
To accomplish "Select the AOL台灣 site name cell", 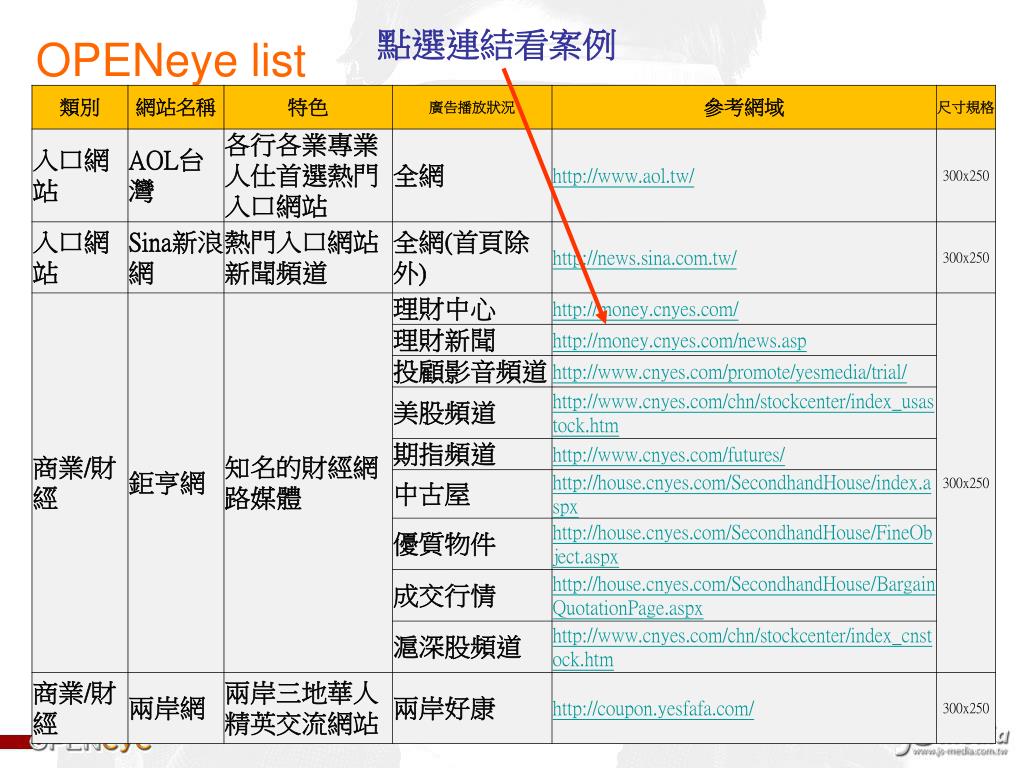I will pyautogui.click(x=176, y=176).
